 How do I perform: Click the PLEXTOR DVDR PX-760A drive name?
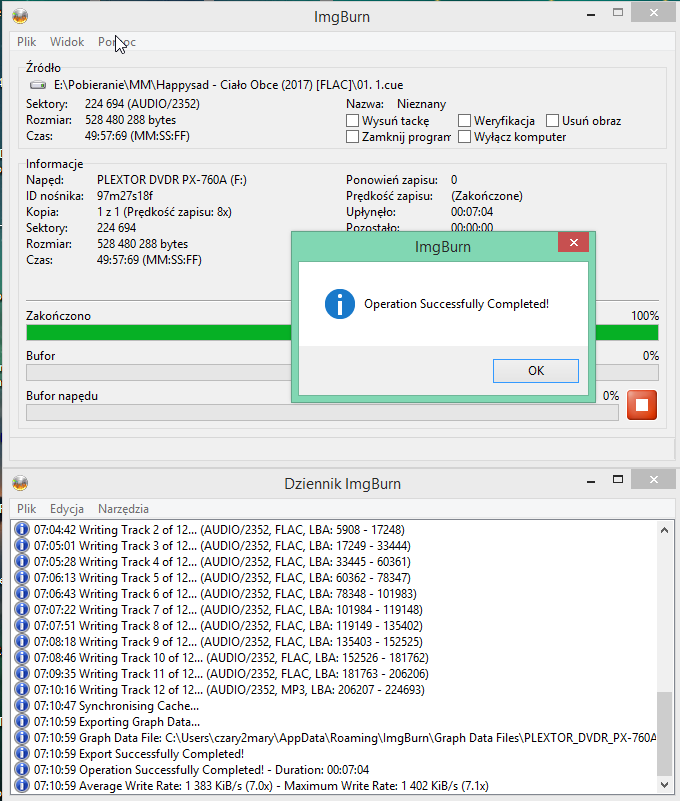(x=172, y=180)
